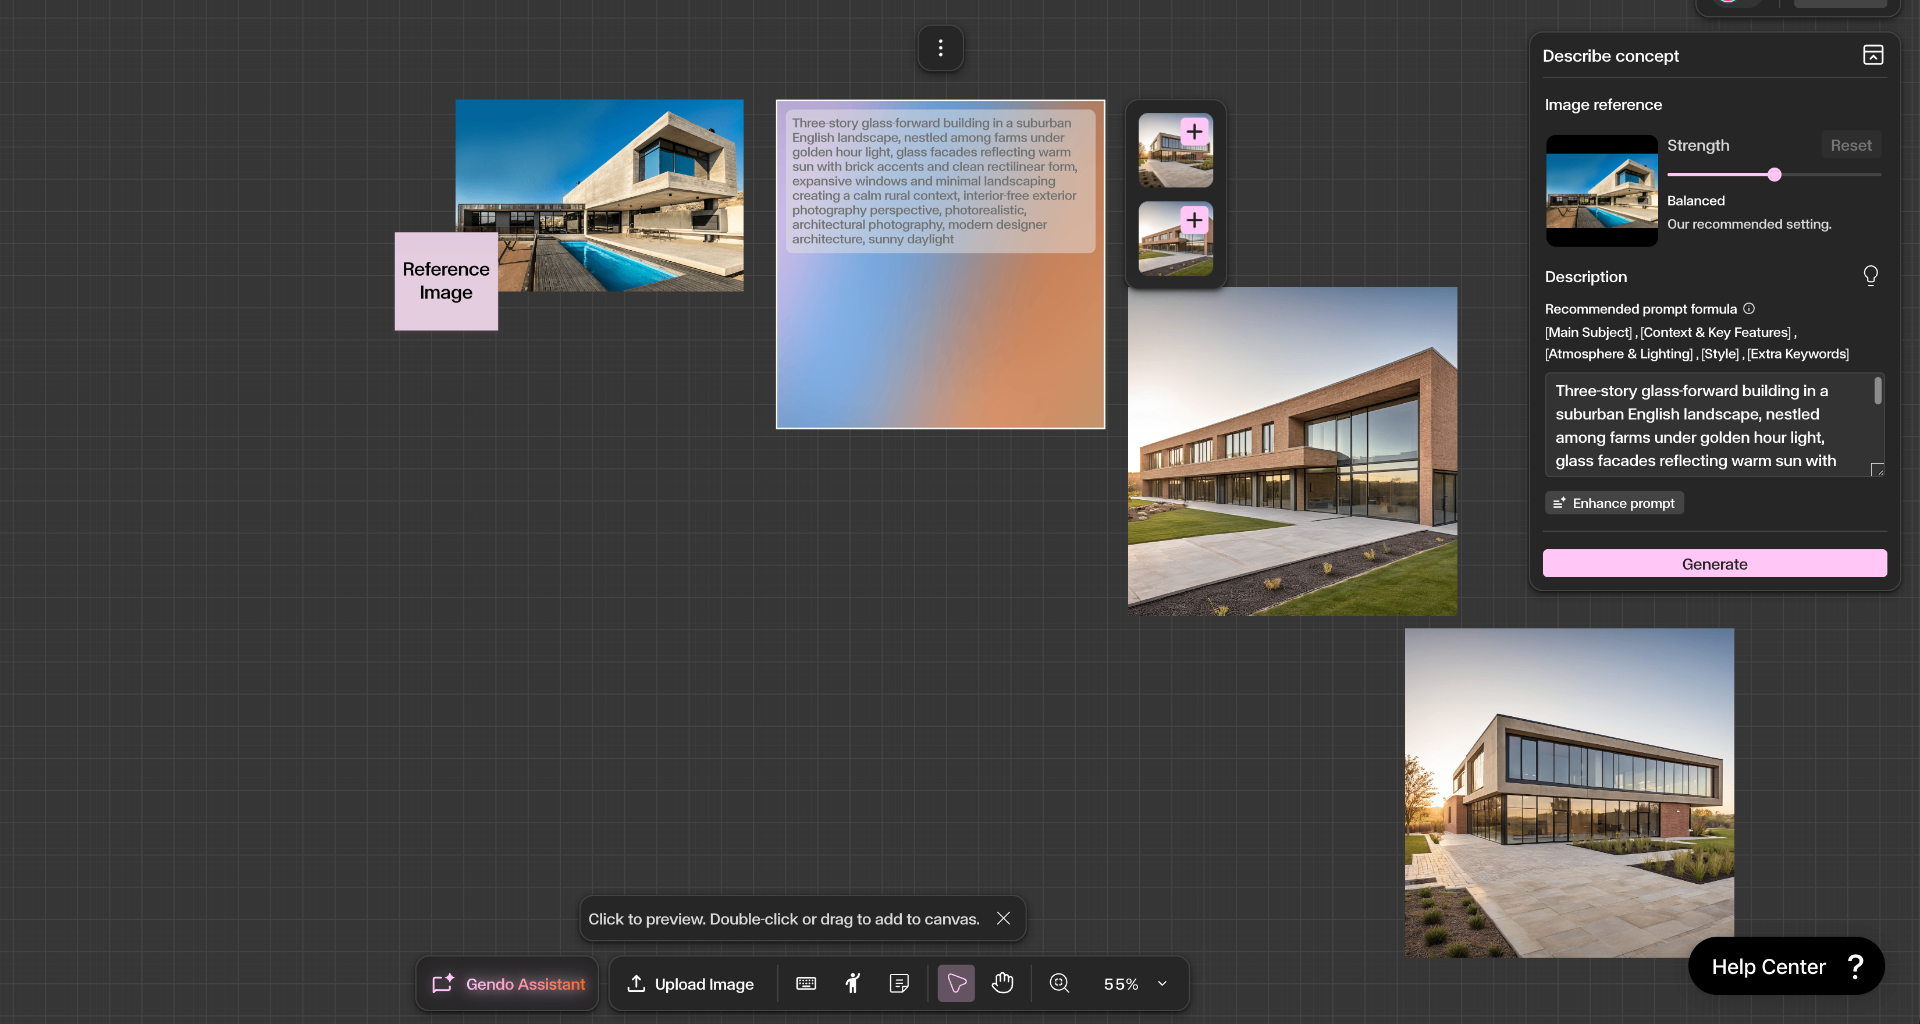Click Enhance prompt
Image resolution: width=1920 pixels, height=1024 pixels.
tap(1613, 502)
